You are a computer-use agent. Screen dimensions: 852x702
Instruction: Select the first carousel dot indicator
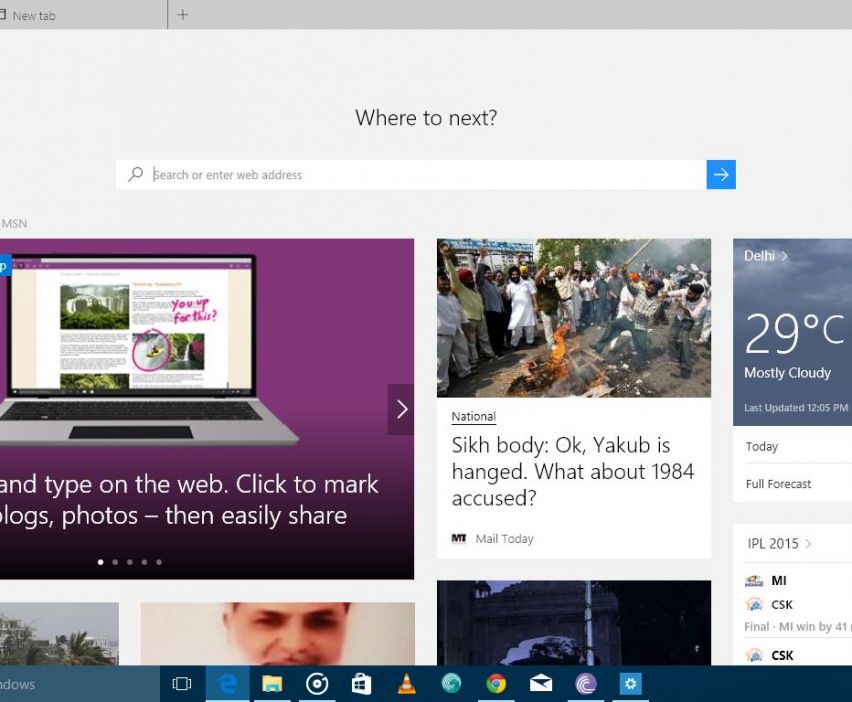click(x=100, y=562)
